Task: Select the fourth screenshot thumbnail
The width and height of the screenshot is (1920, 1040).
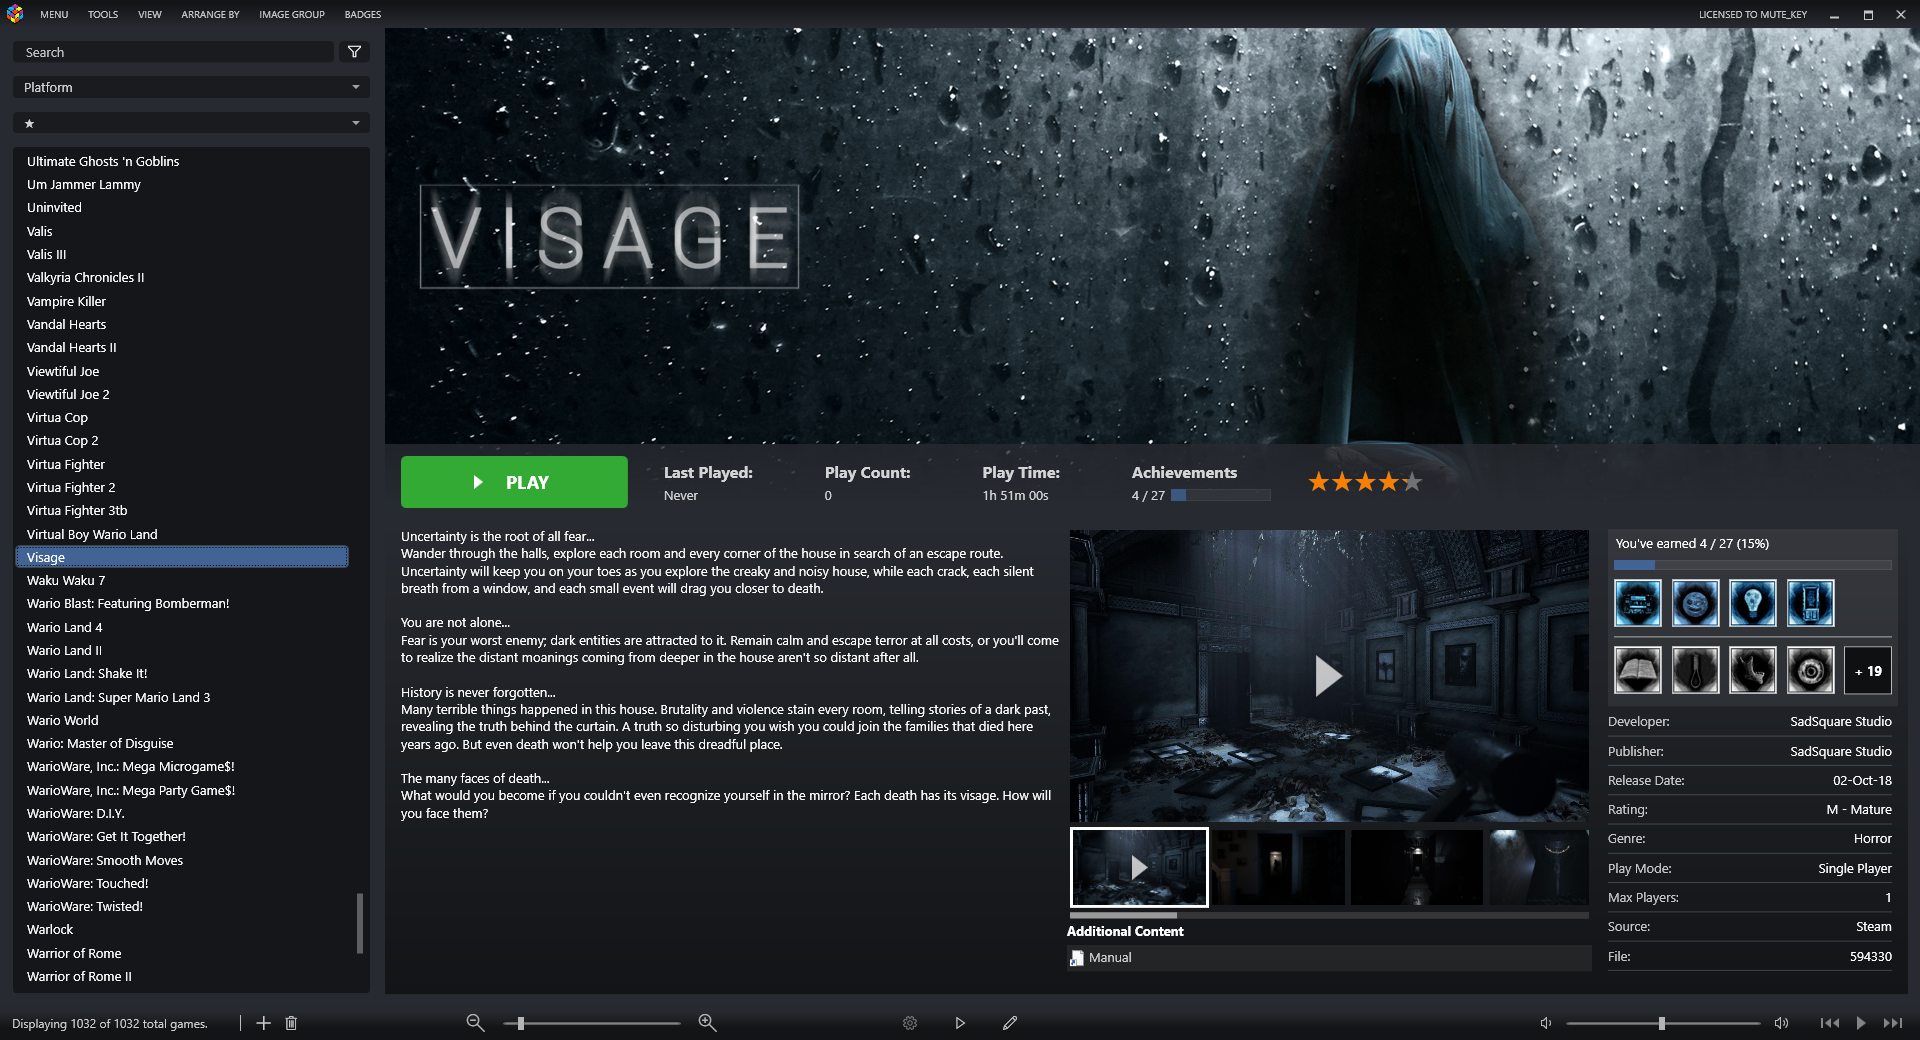Action: 1539,867
